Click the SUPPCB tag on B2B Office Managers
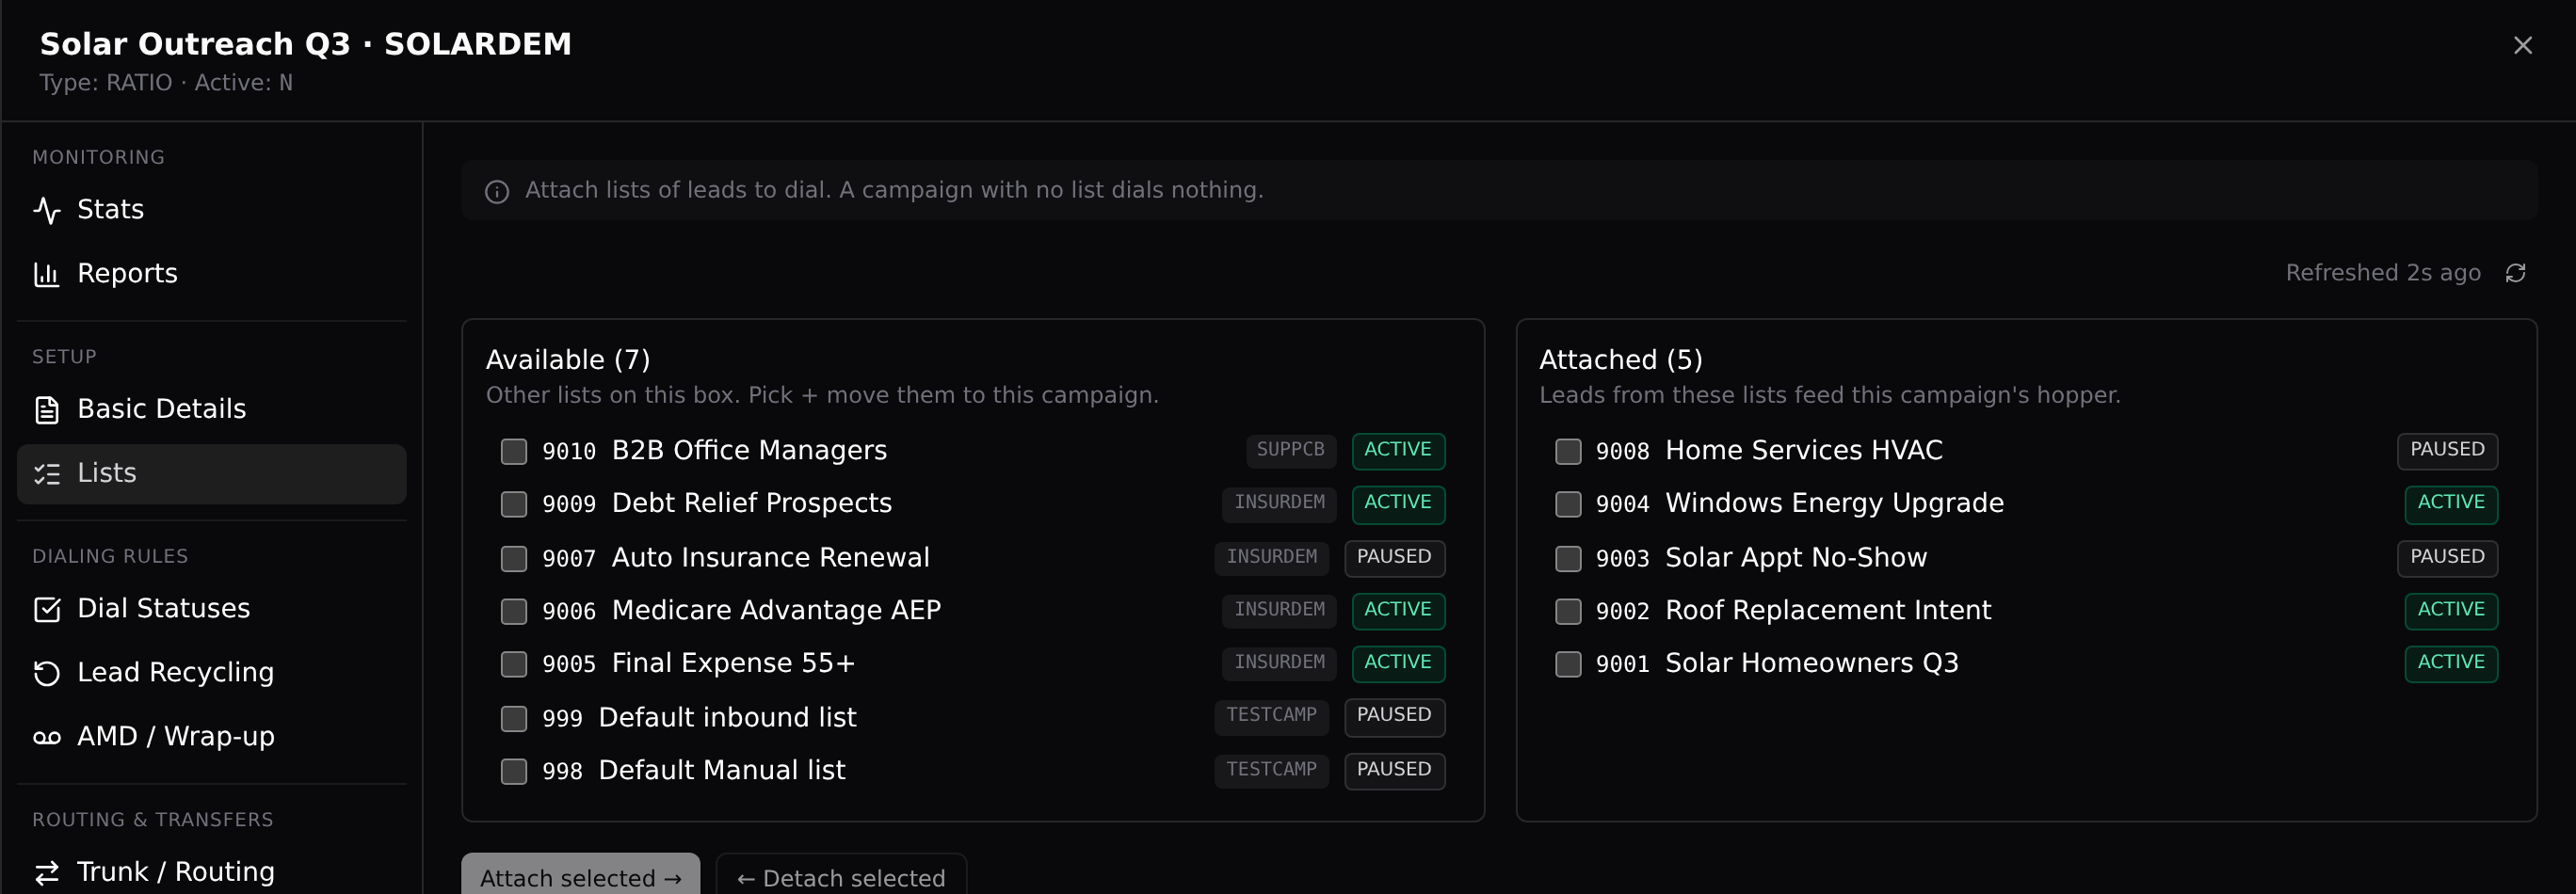This screenshot has width=2576, height=894. (x=1290, y=450)
